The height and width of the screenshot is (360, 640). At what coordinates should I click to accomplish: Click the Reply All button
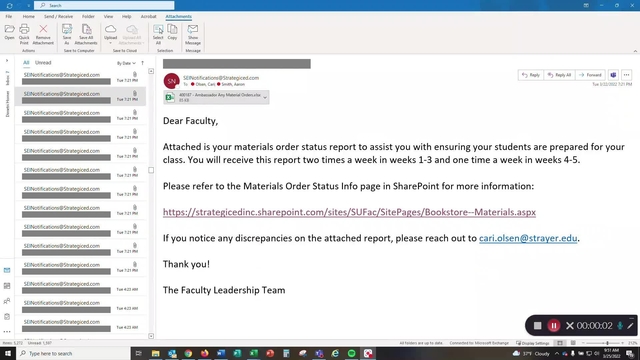coord(559,75)
